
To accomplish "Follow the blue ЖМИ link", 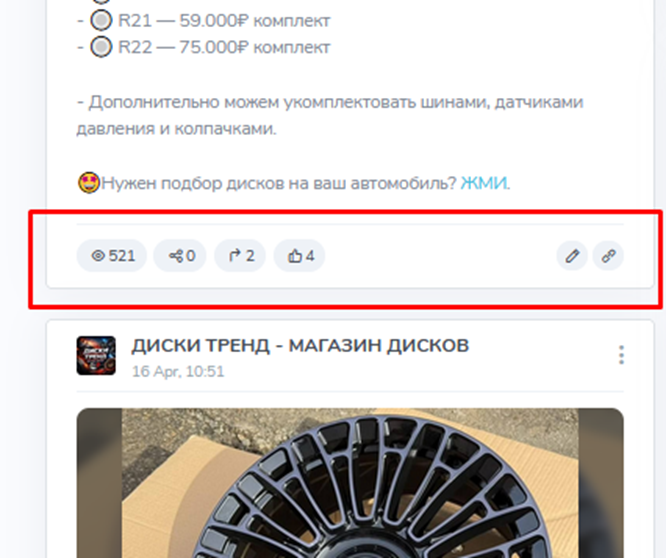I will click(484, 183).
